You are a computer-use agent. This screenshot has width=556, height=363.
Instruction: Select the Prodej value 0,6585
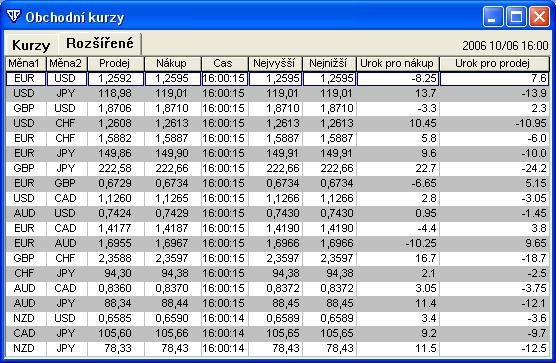pos(116,318)
